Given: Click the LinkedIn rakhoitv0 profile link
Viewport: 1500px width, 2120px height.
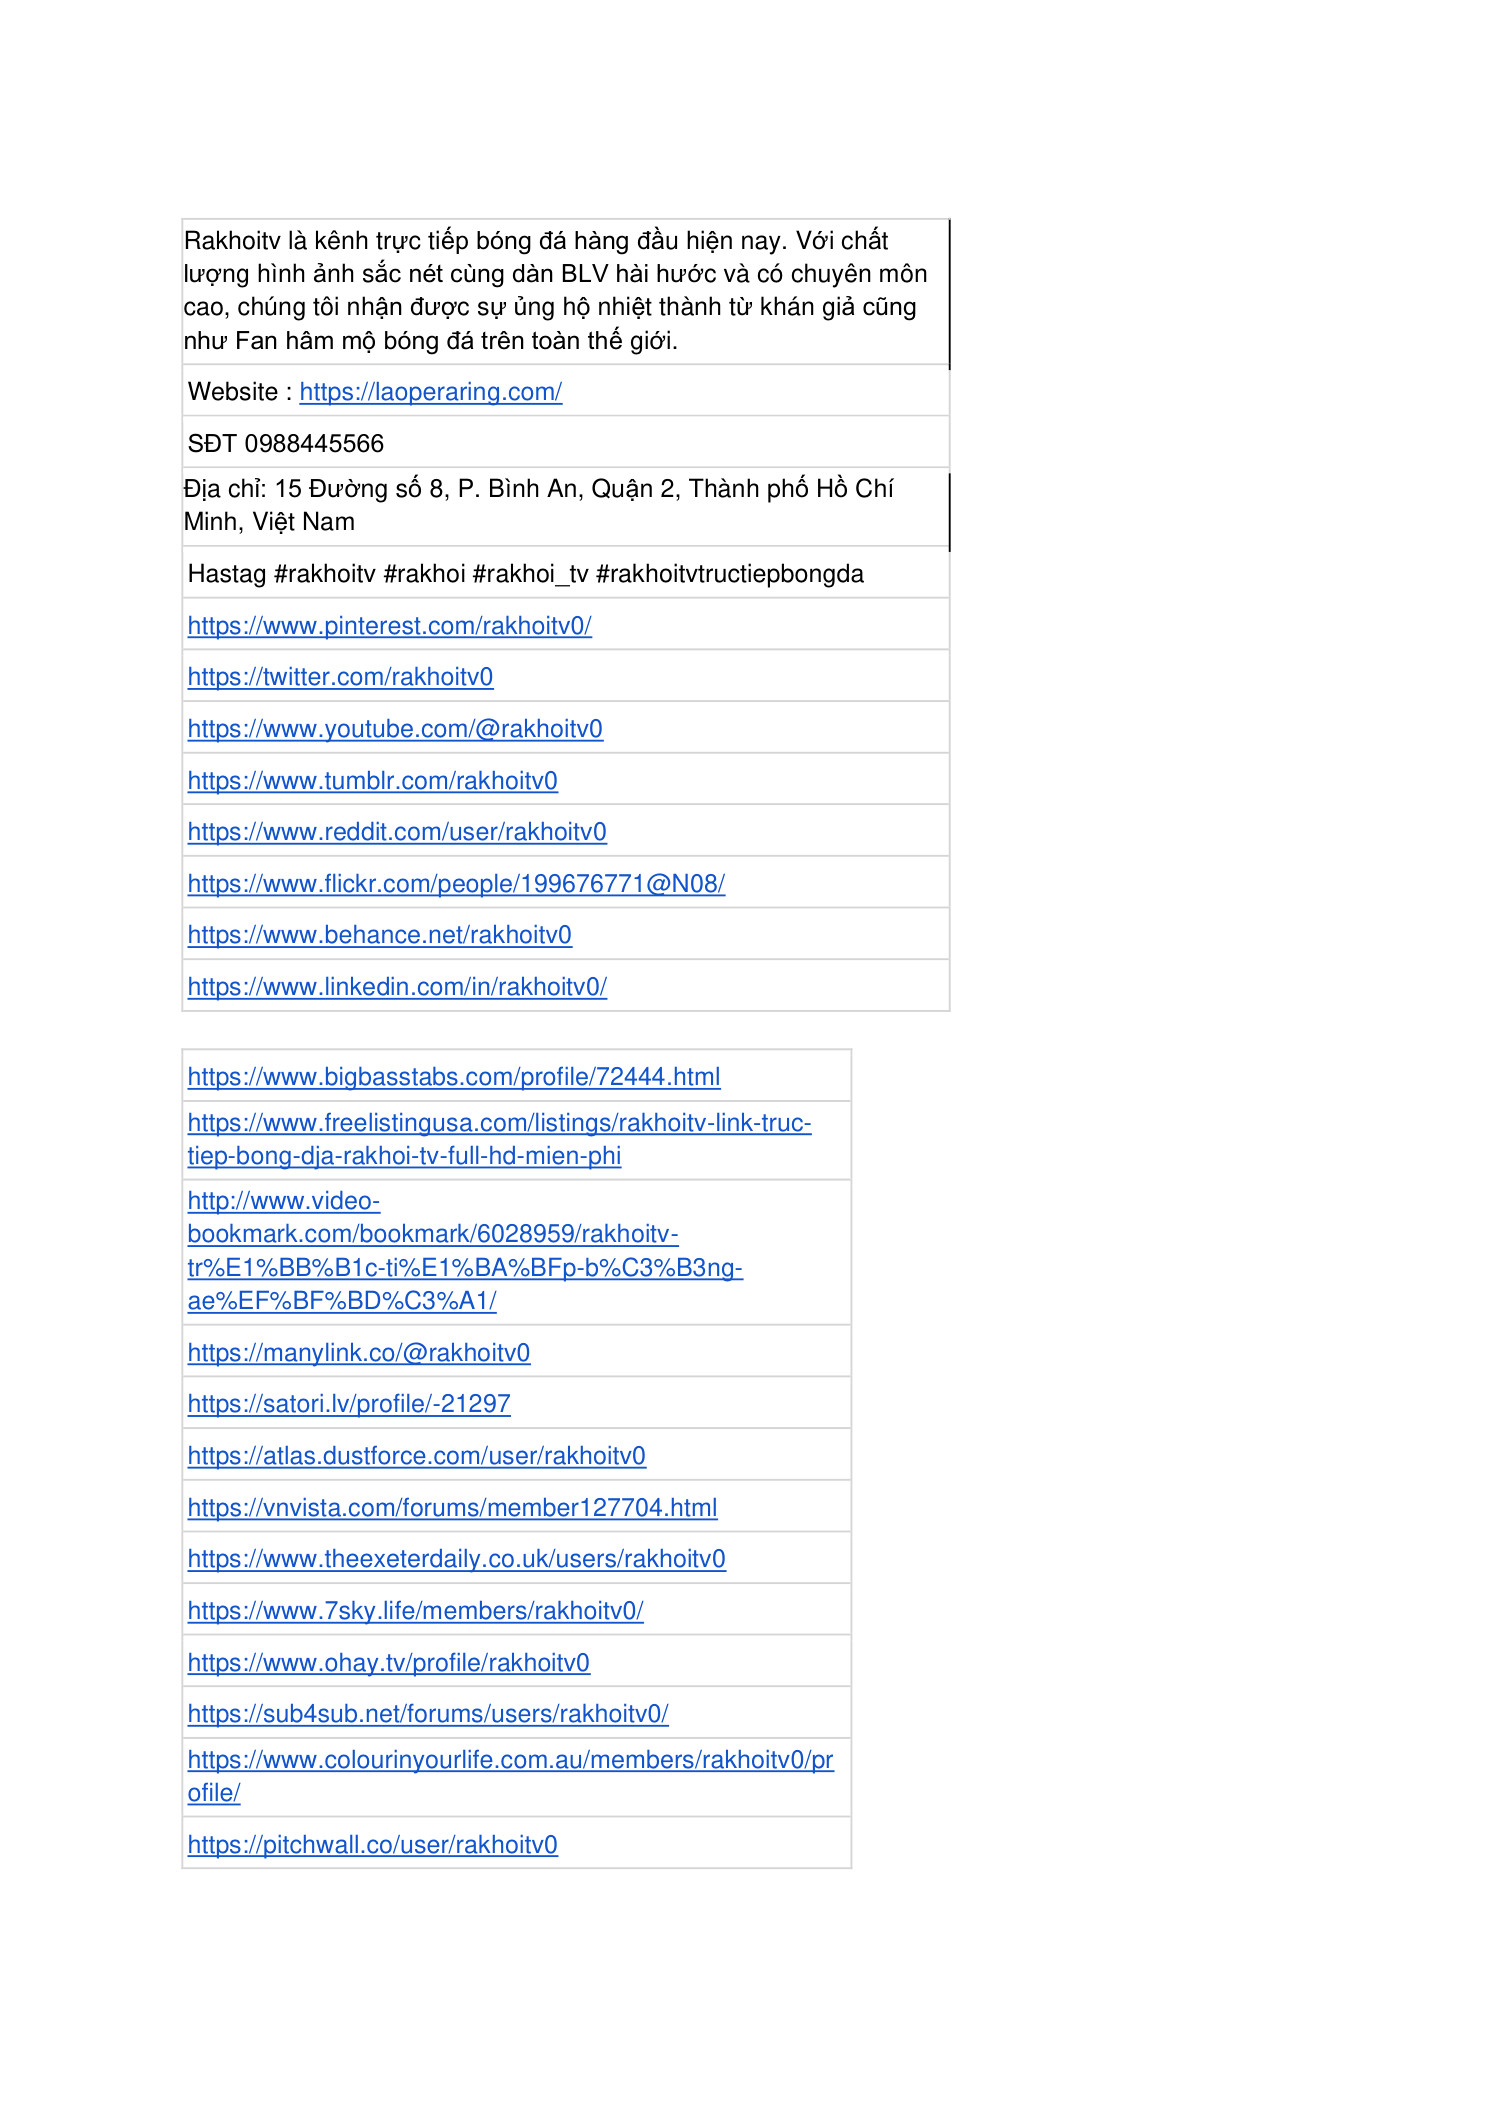Looking at the screenshot, I should coord(397,987).
